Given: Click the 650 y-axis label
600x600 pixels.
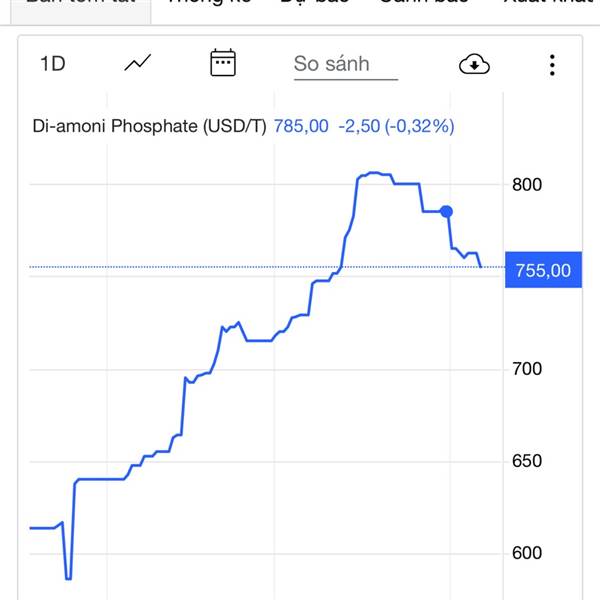Looking at the screenshot, I should (x=527, y=461).
